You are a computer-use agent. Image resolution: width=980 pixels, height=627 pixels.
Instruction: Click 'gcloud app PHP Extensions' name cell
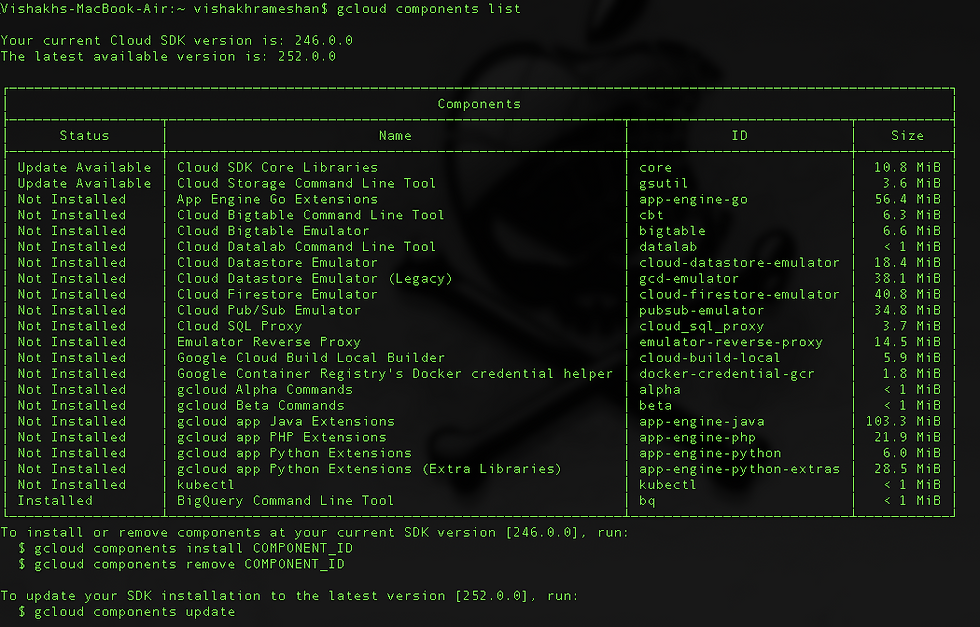tap(281, 438)
